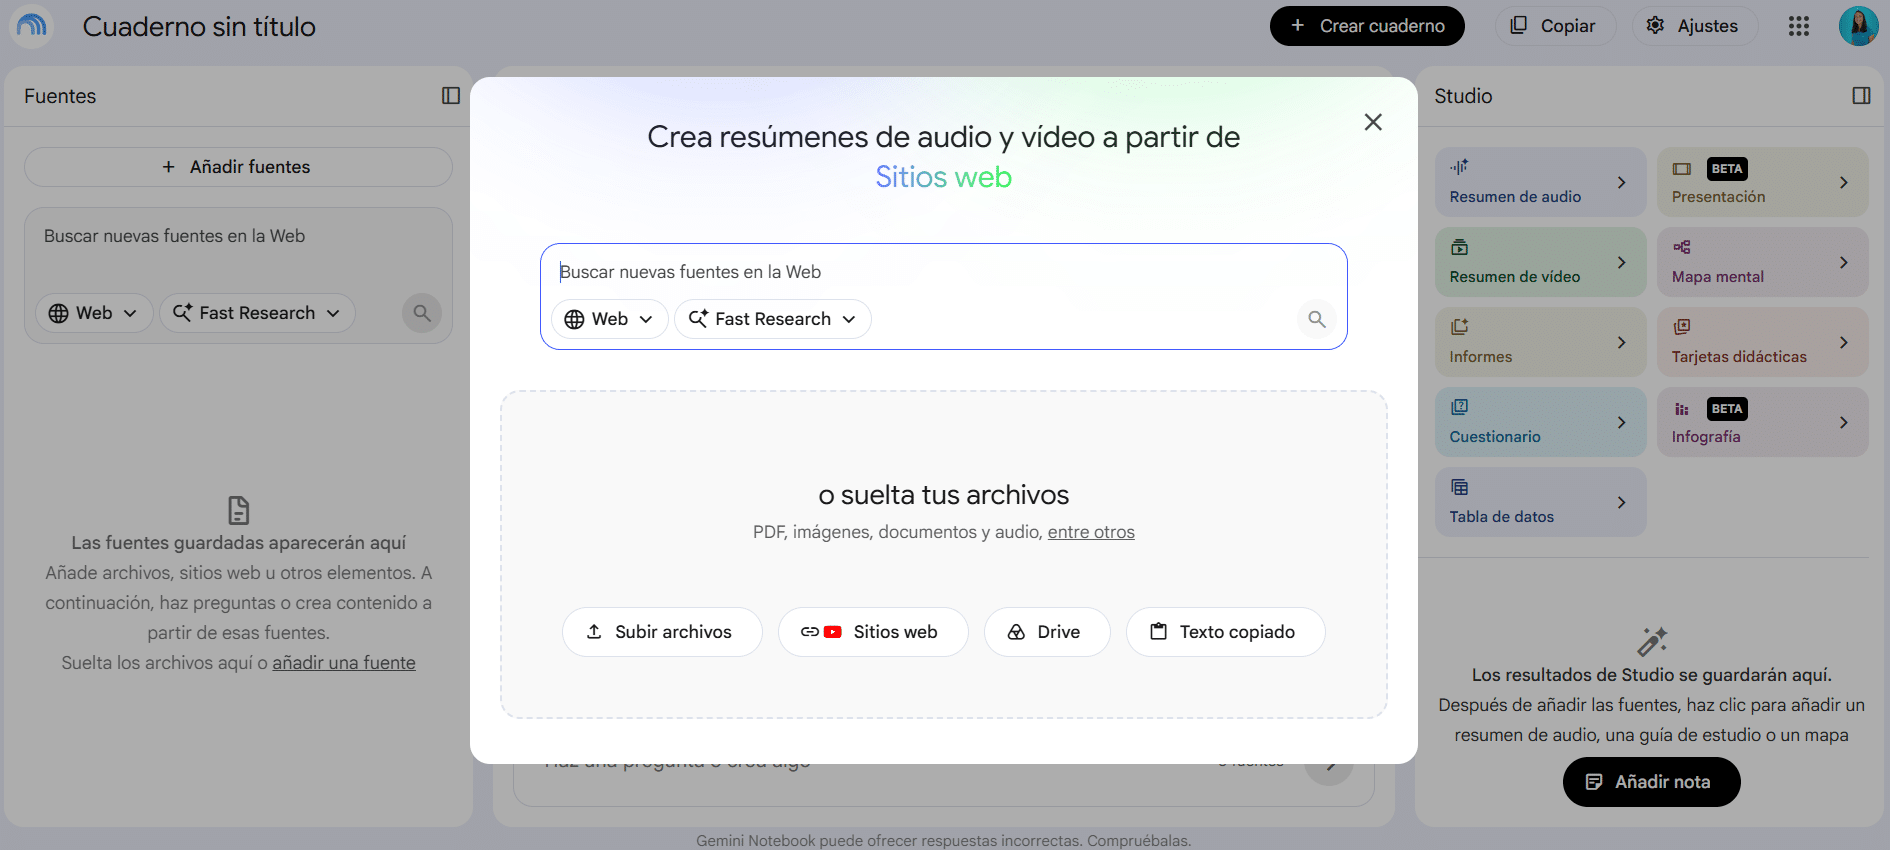Choose the Drive source button

point(1047,632)
